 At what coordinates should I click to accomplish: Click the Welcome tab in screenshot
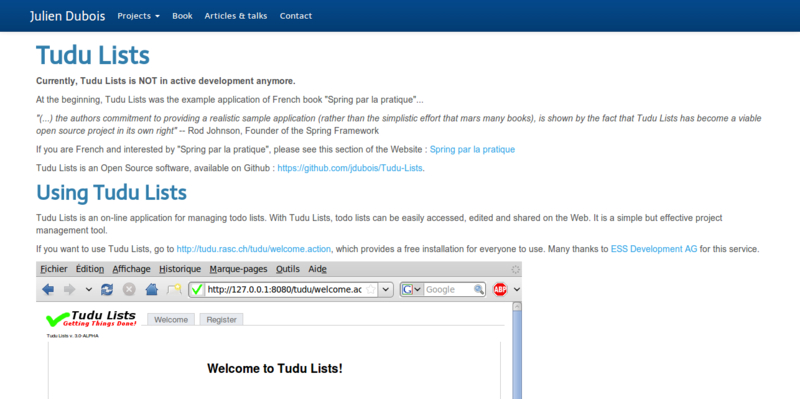click(x=171, y=319)
